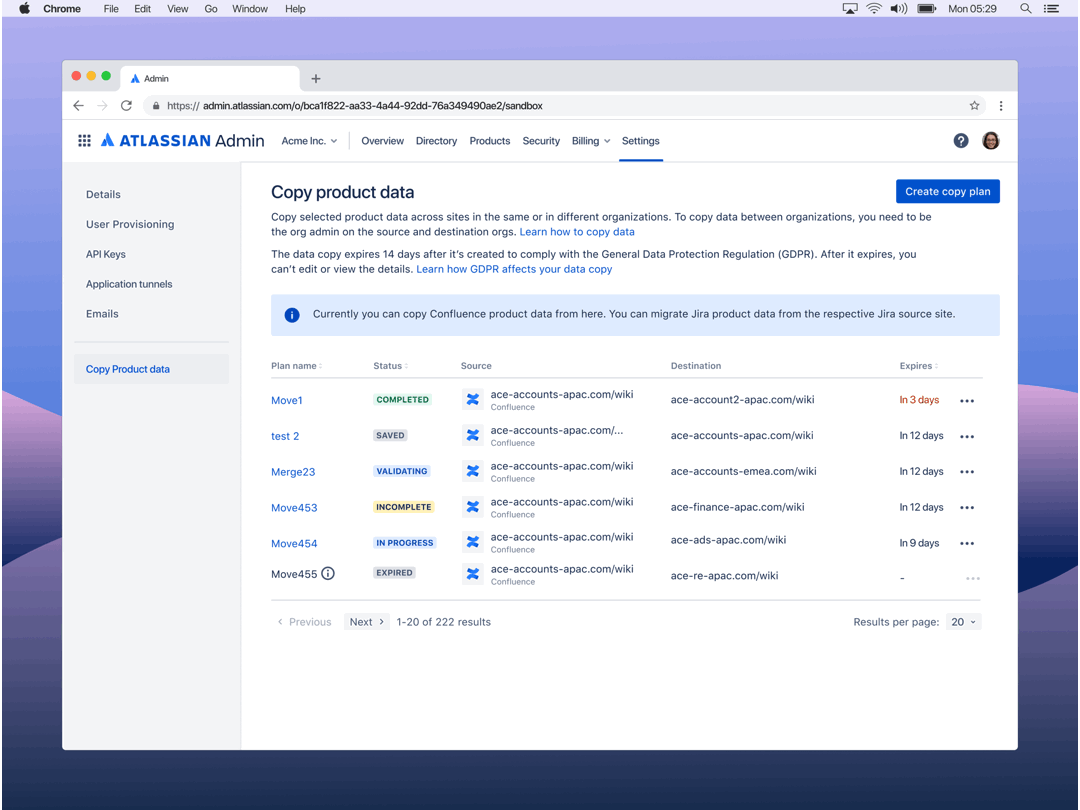Open actions menu for Merge23 row
Viewport: 1080px width, 810px height.
click(967, 472)
